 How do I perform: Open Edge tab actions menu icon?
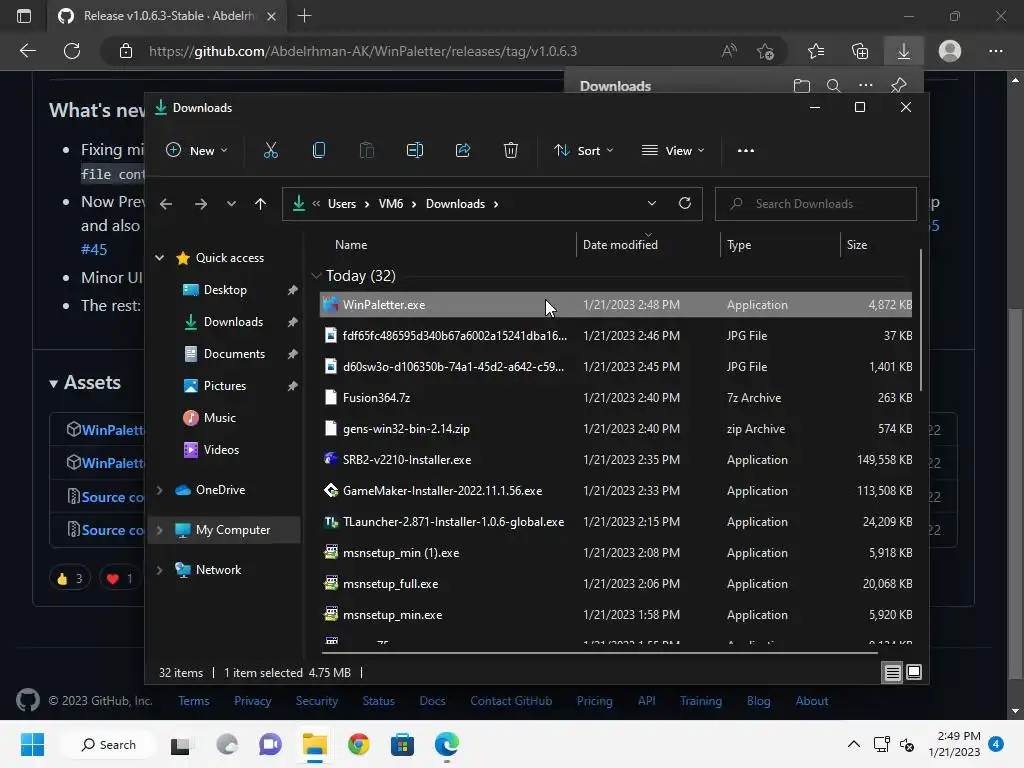[24, 16]
